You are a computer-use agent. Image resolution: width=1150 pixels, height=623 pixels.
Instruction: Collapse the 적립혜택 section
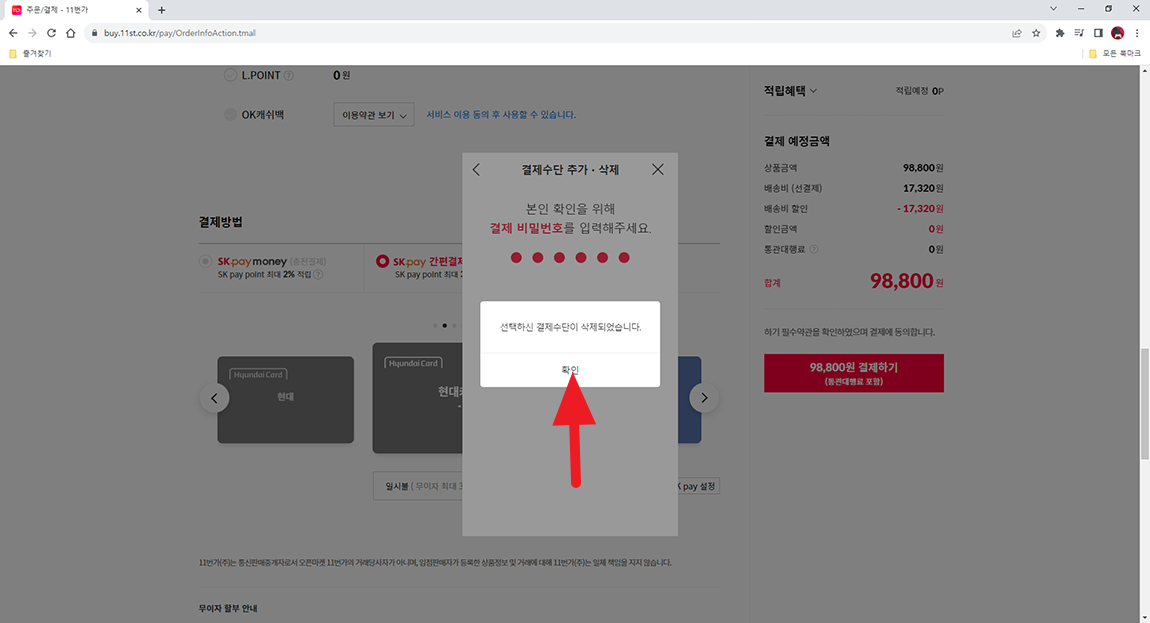[x=812, y=90]
